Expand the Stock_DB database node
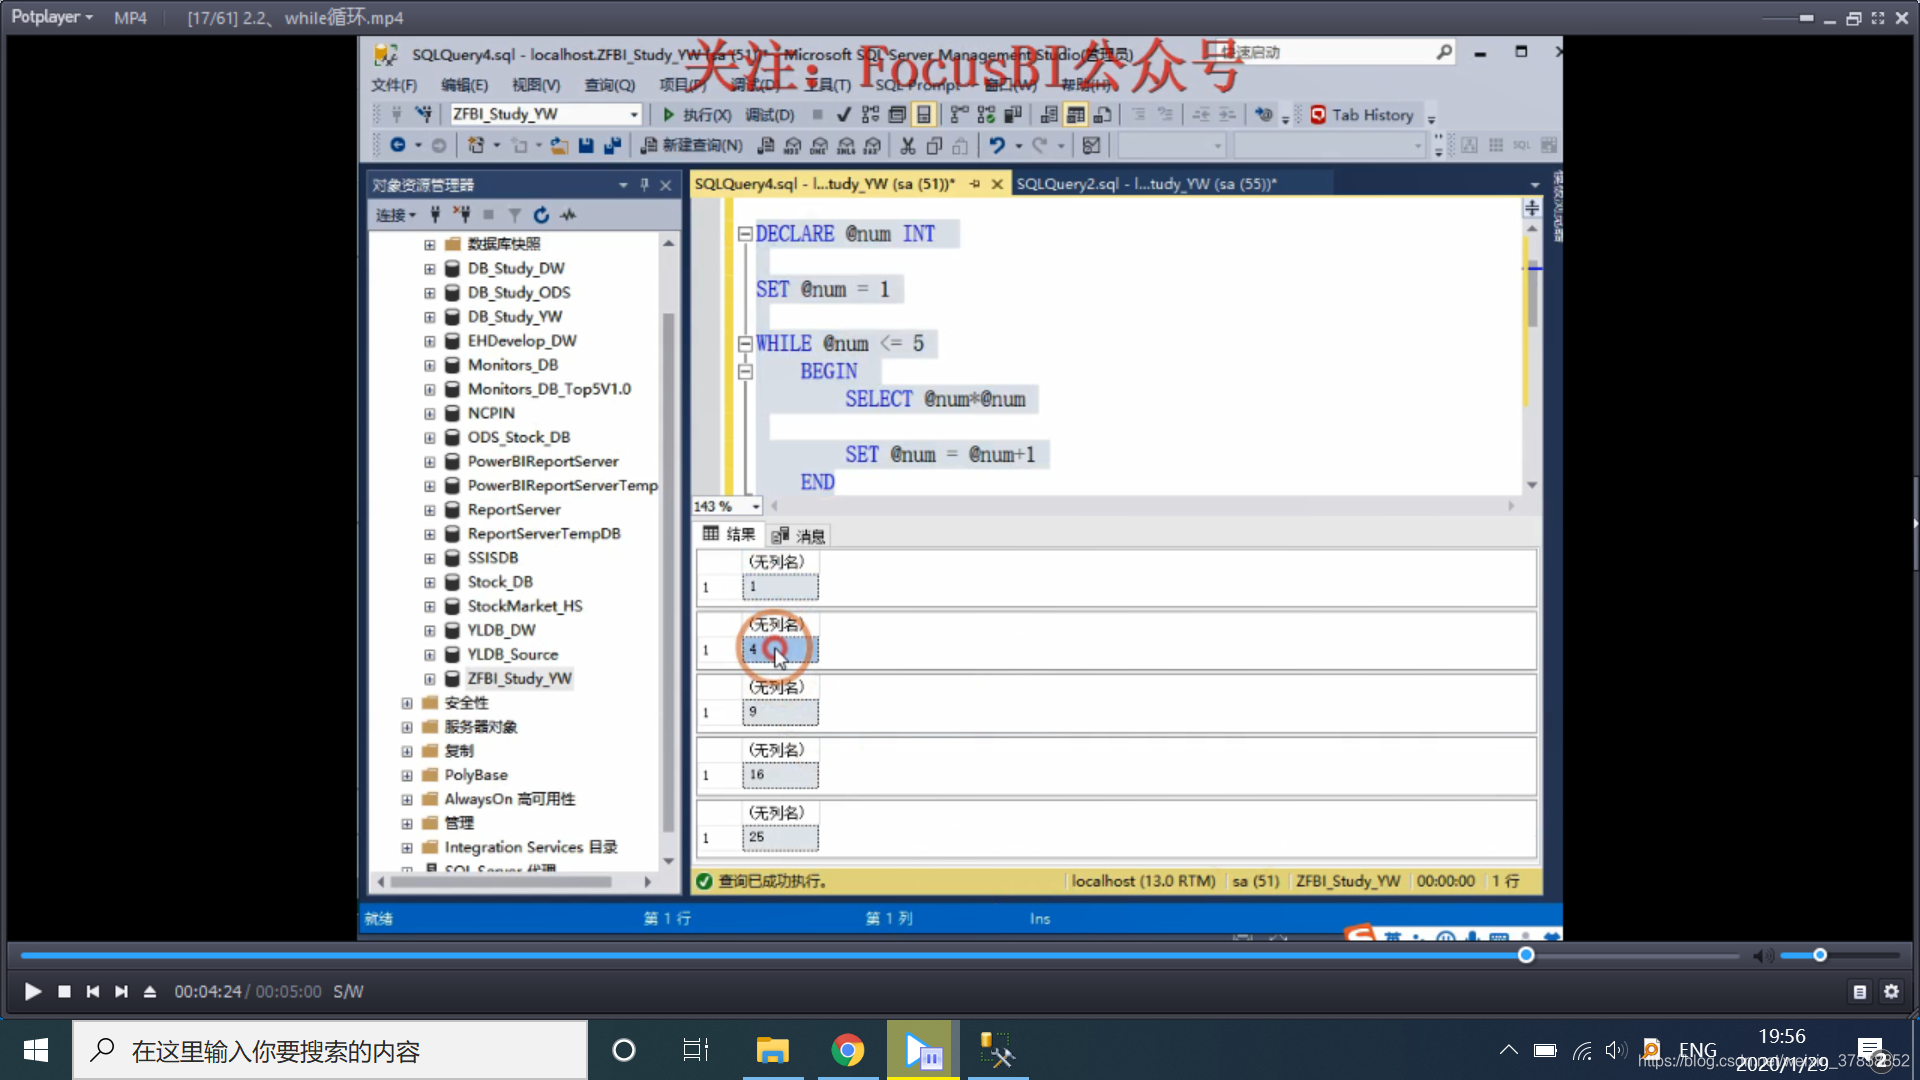Viewport: 1920px width, 1080px height. 431,580
